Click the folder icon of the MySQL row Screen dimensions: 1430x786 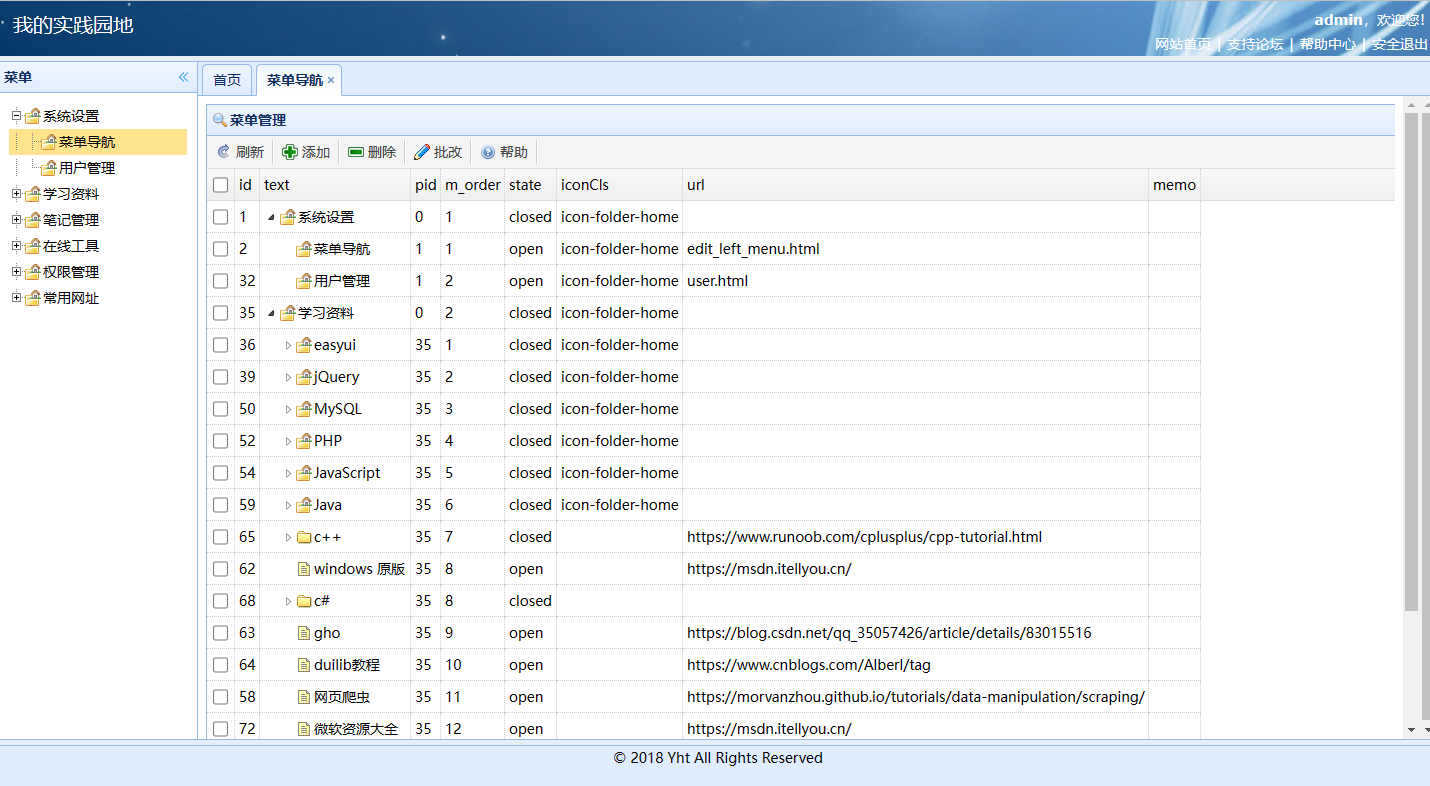[x=304, y=409]
